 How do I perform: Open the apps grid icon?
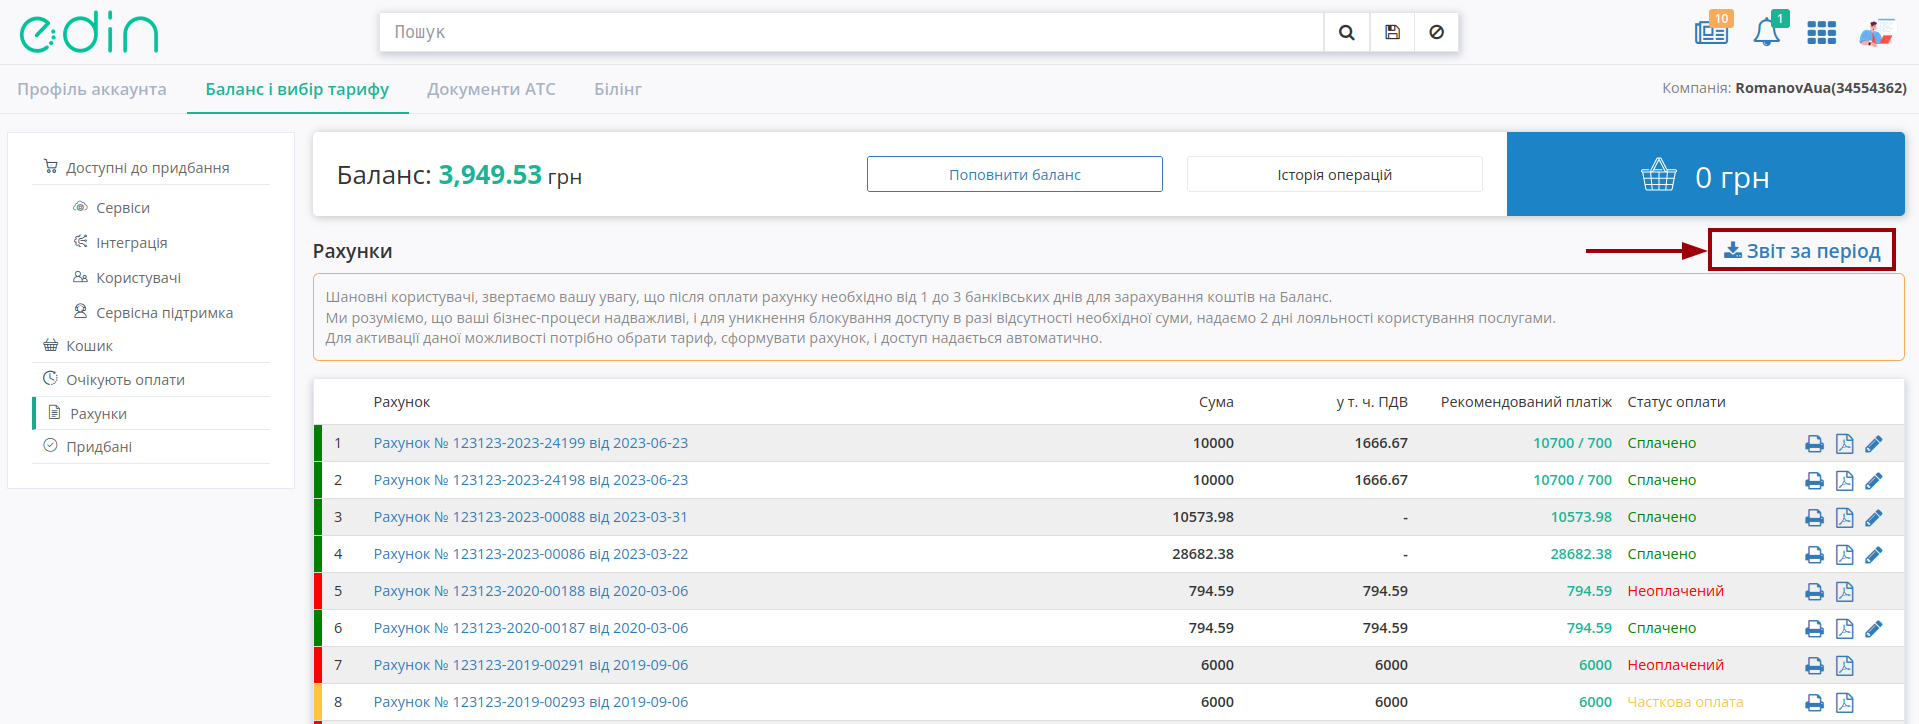coord(1822,33)
